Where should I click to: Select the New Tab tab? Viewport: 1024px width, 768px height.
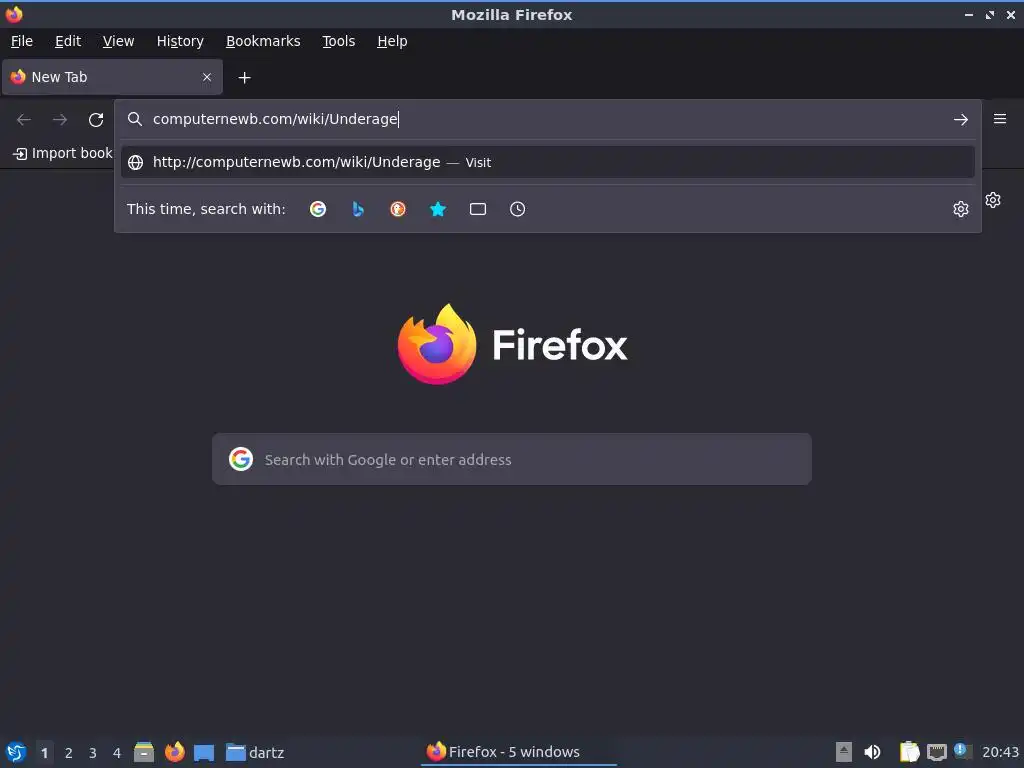click(x=112, y=77)
